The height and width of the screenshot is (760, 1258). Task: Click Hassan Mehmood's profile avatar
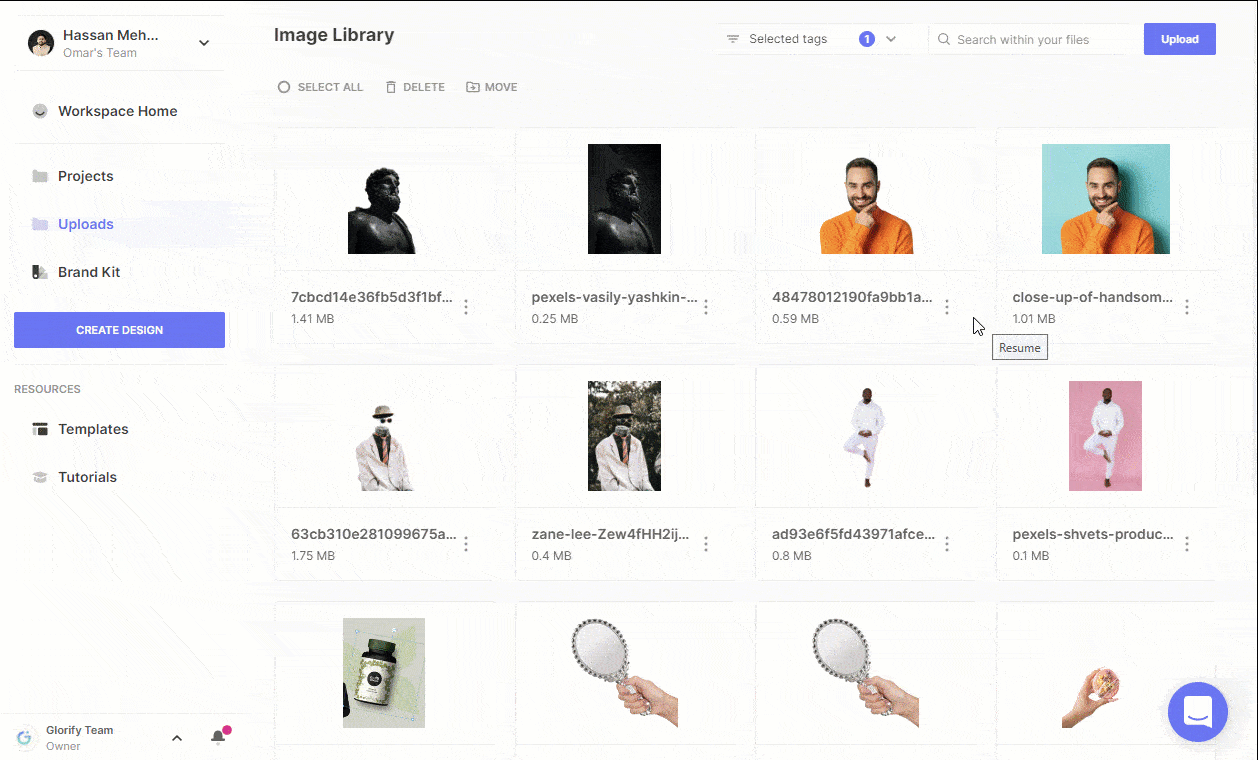[x=41, y=43]
